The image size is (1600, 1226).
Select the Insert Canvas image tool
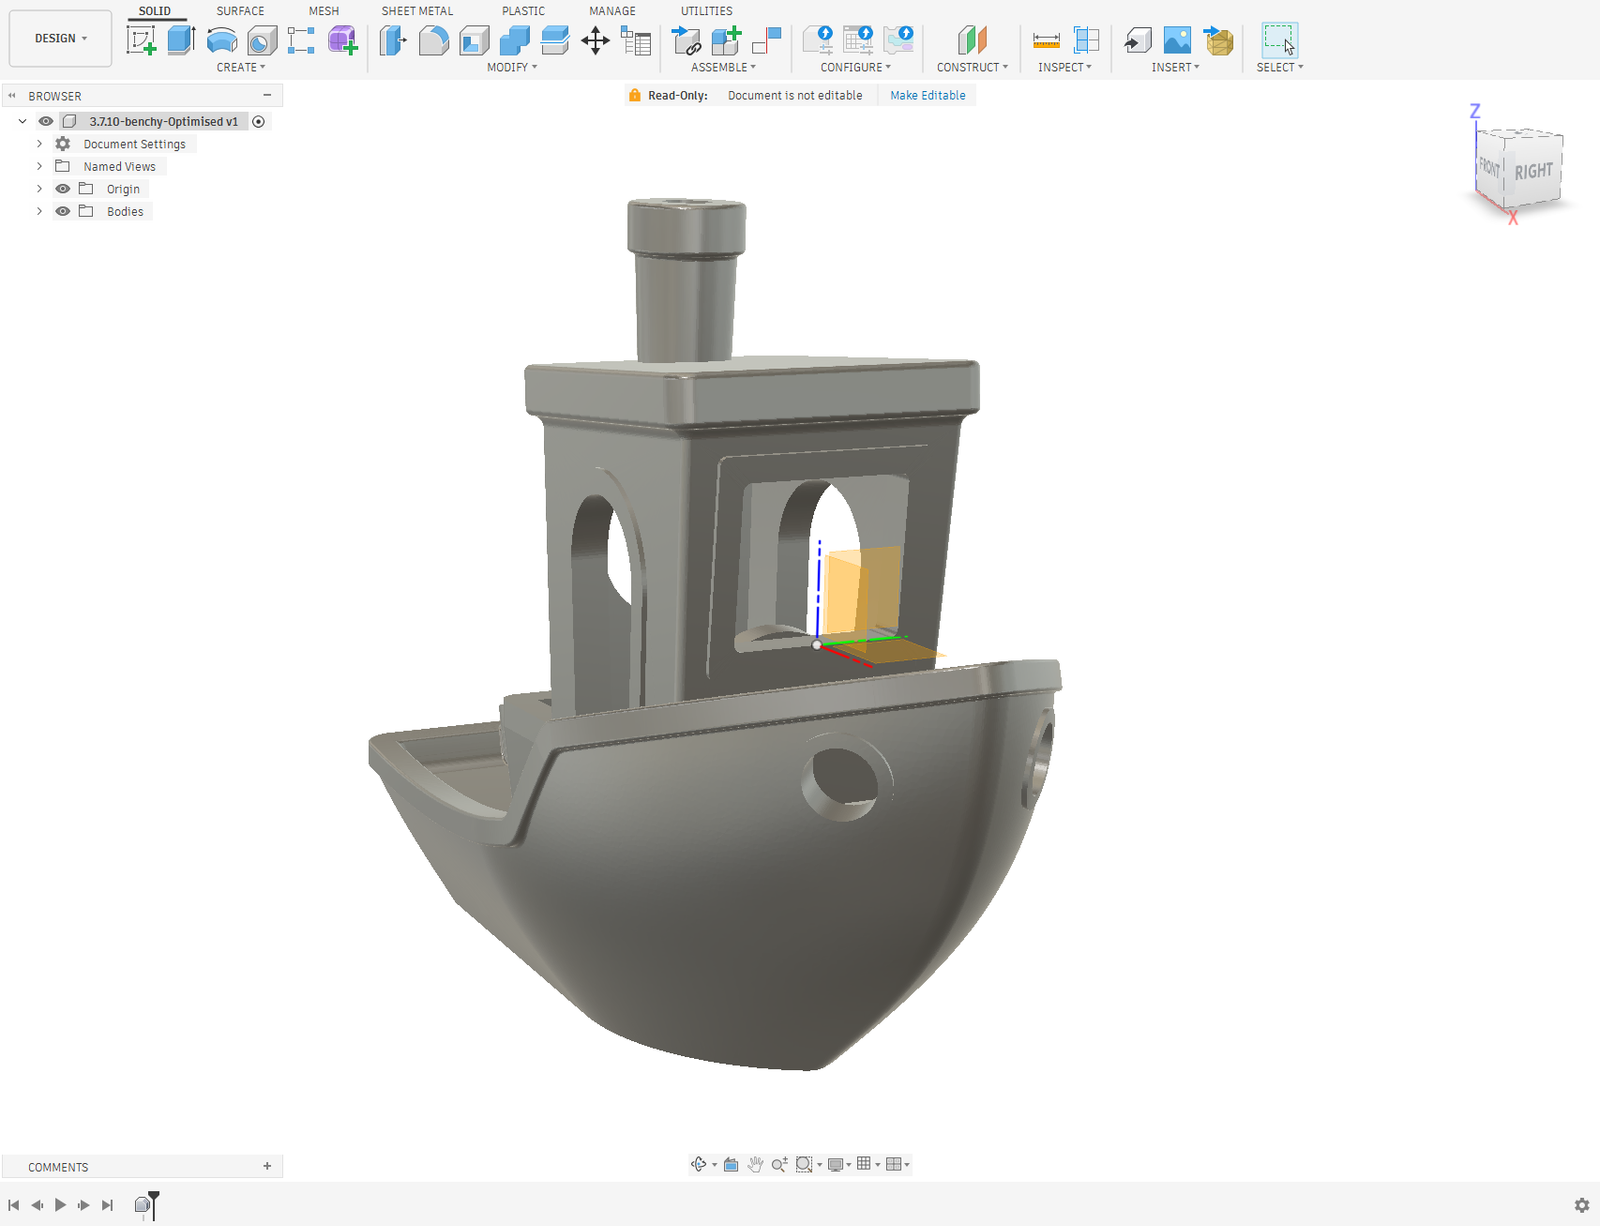[1178, 40]
